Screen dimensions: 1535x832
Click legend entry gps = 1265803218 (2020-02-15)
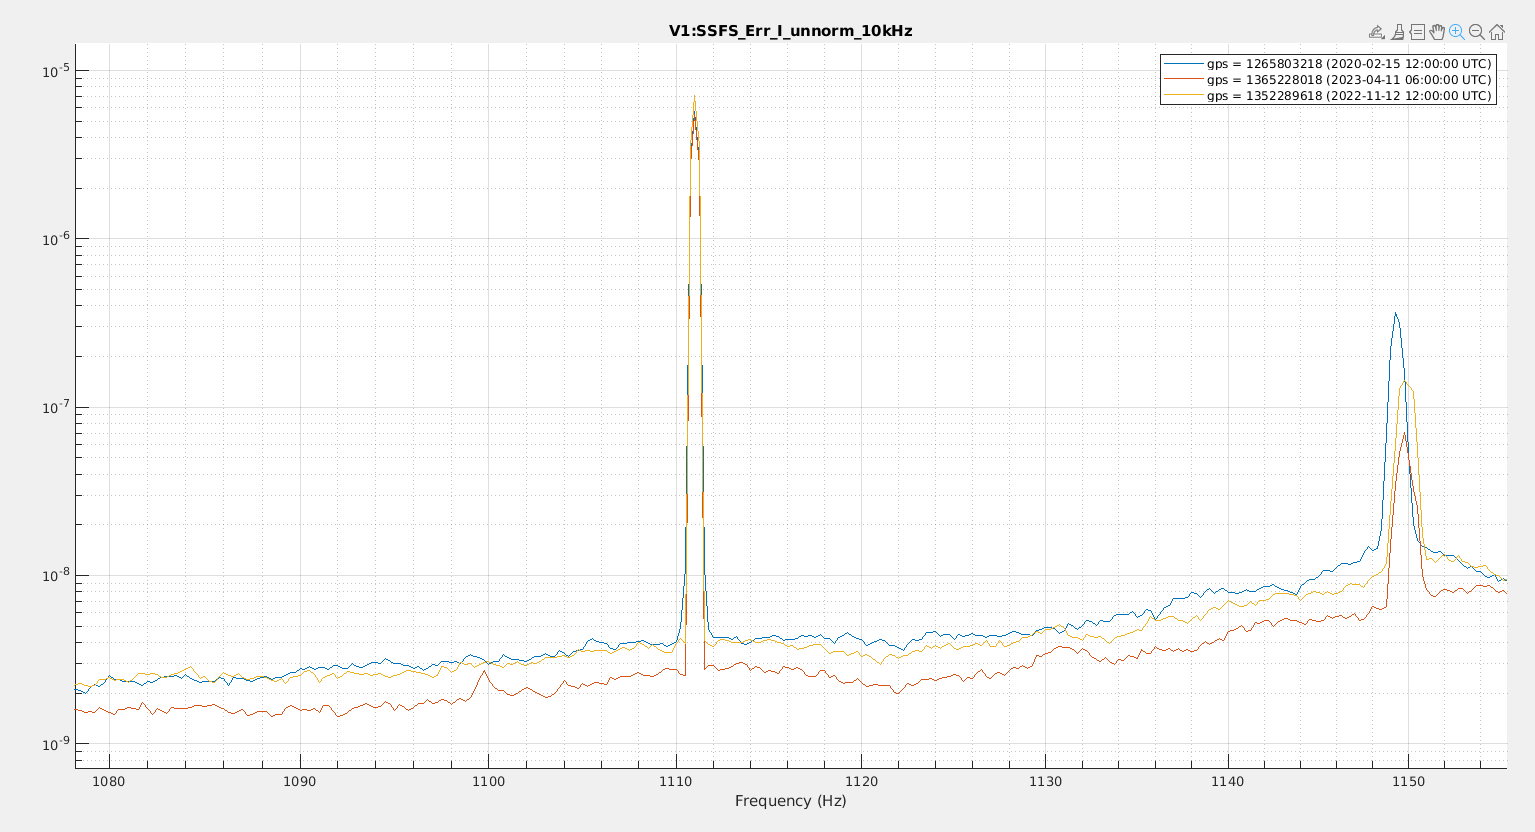point(1349,63)
